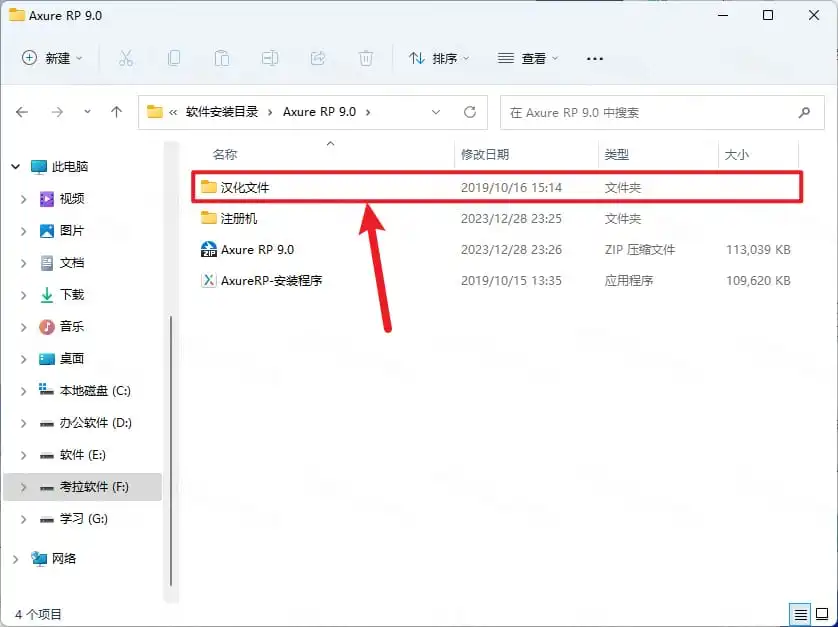Expand the 视频 tree node
Viewport: 838px width, 627px height.
(x=24, y=199)
